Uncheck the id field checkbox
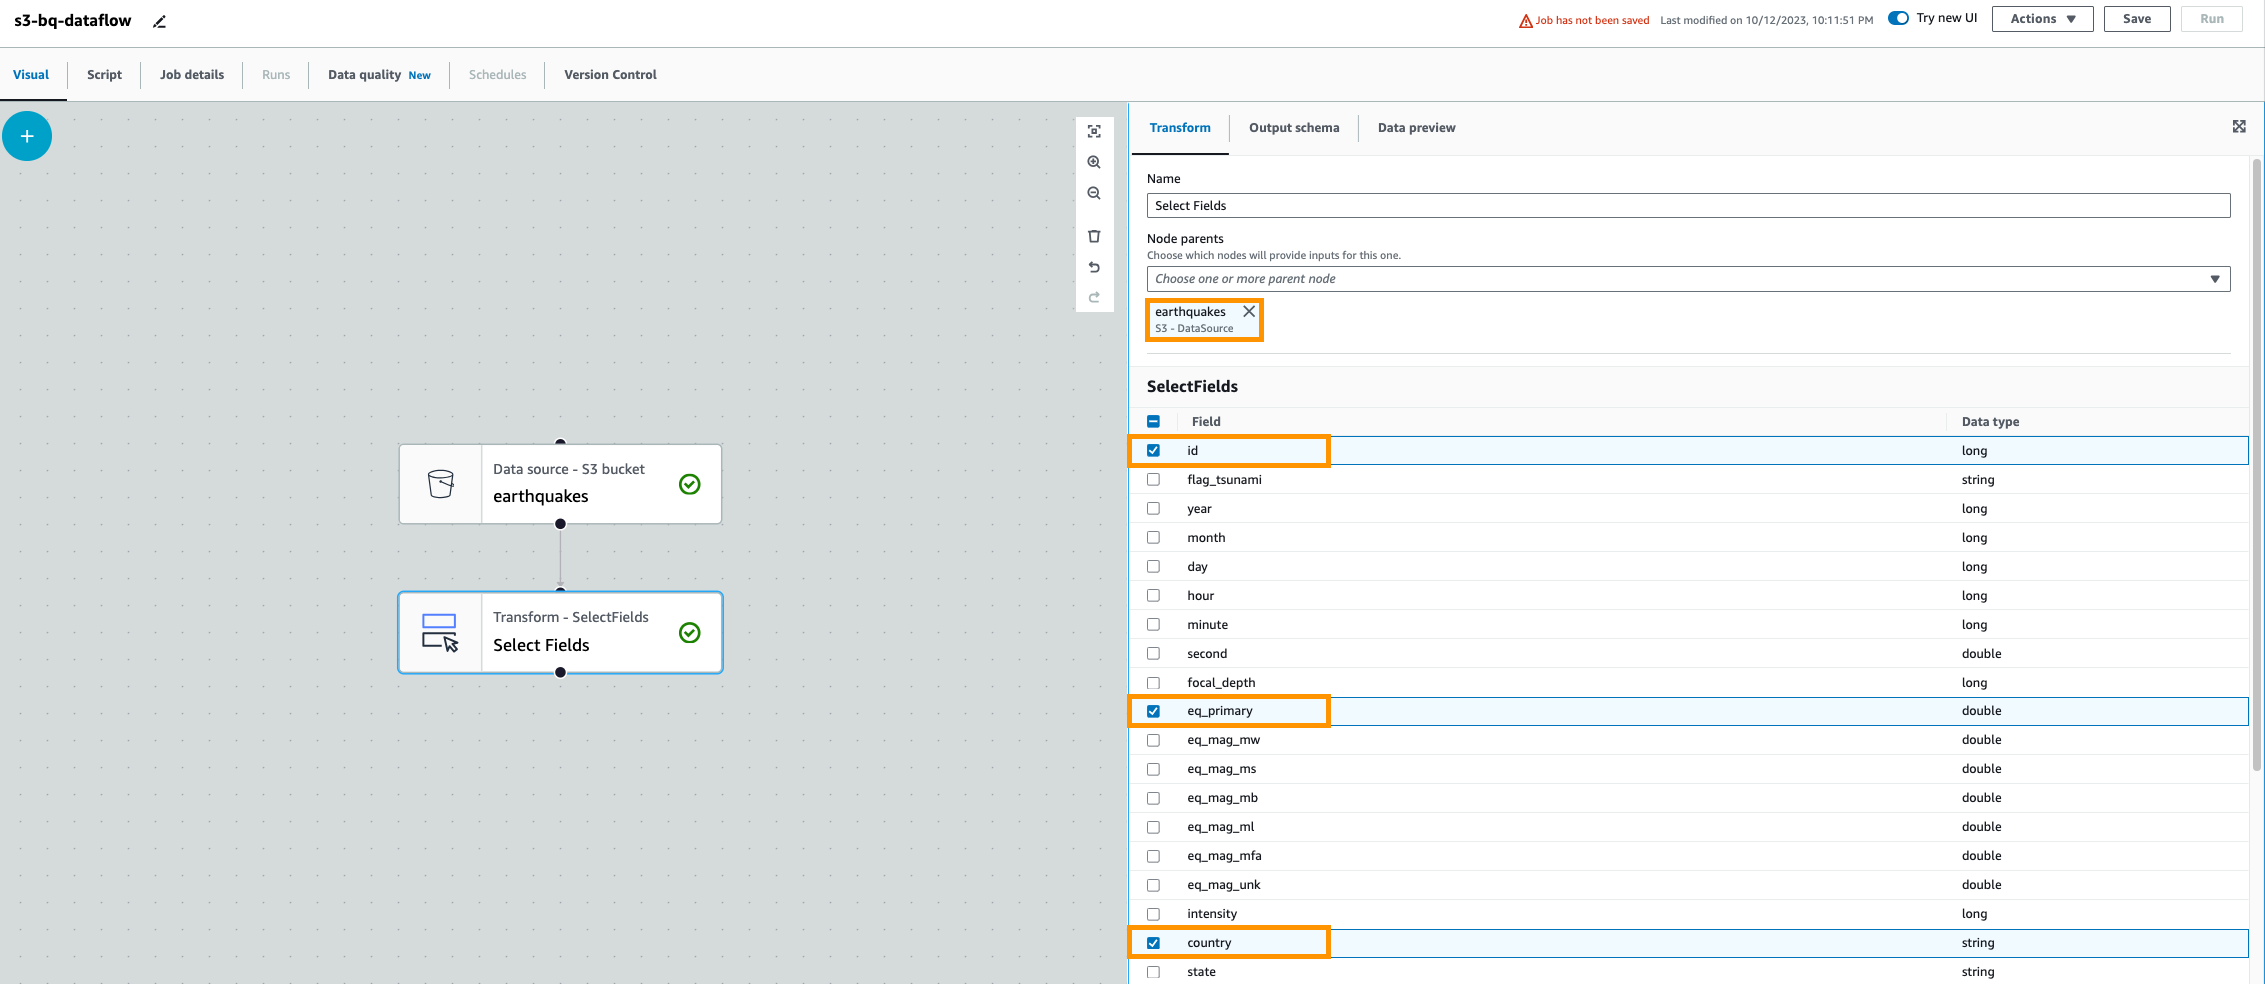The width and height of the screenshot is (2265, 984). 1153,451
